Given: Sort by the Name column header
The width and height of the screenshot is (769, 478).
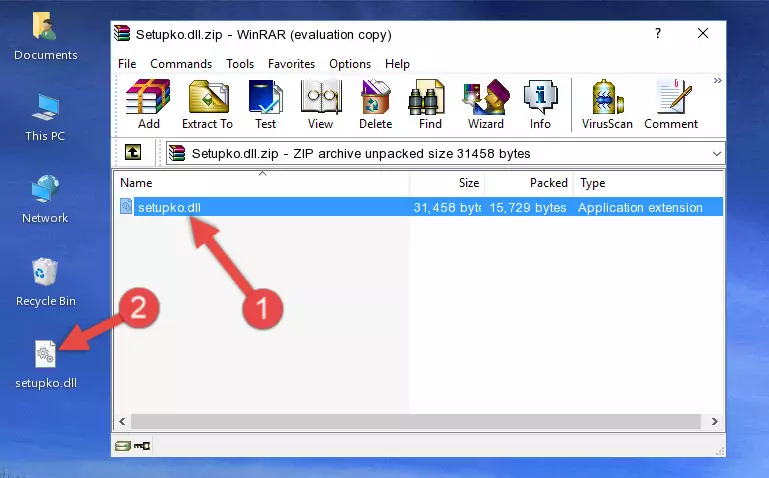Looking at the screenshot, I should coord(262,183).
